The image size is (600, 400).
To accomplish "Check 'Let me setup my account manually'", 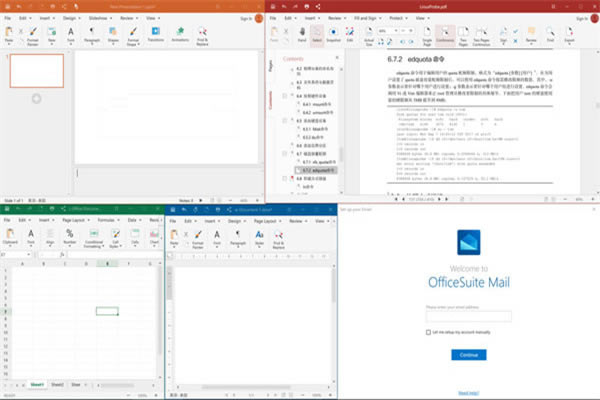I will 430,331.
